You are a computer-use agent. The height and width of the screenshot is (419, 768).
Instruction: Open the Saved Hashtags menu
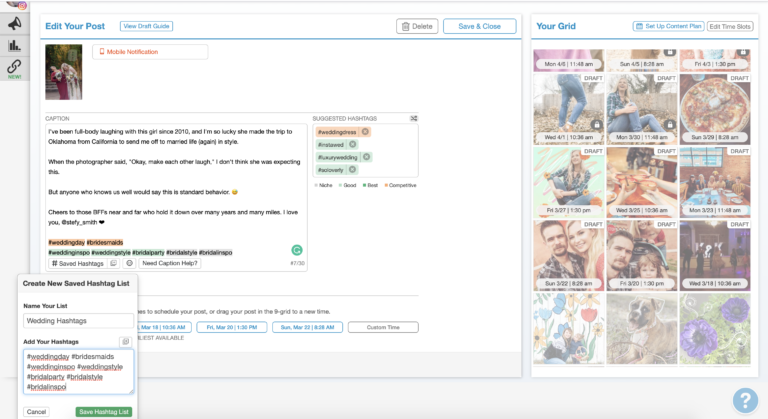point(78,263)
